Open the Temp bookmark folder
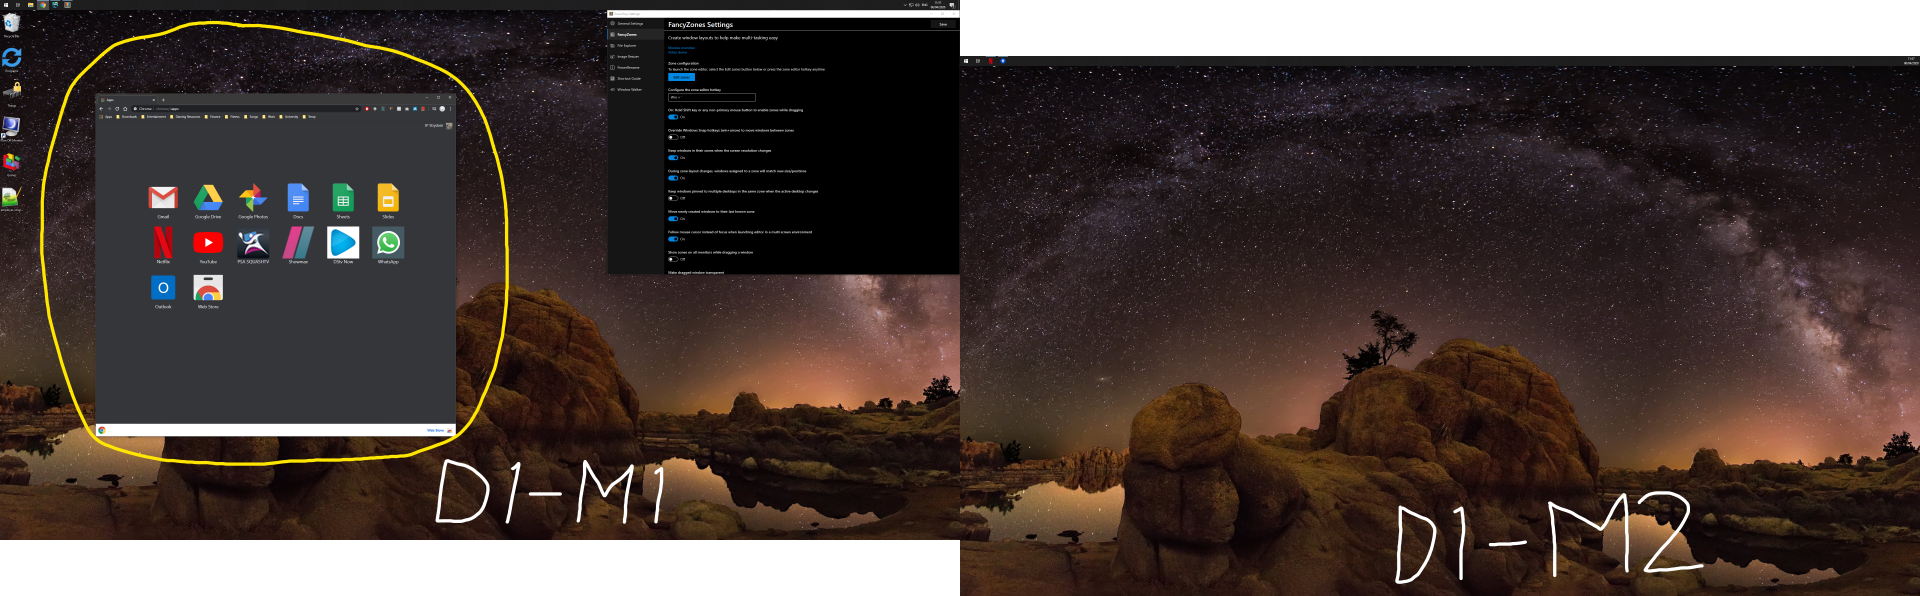This screenshot has height=596, width=1920. (310, 117)
